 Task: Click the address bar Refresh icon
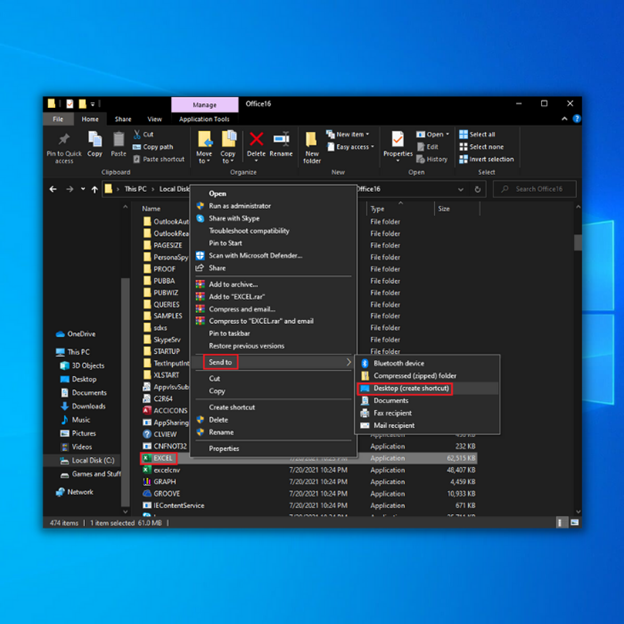coord(478,189)
